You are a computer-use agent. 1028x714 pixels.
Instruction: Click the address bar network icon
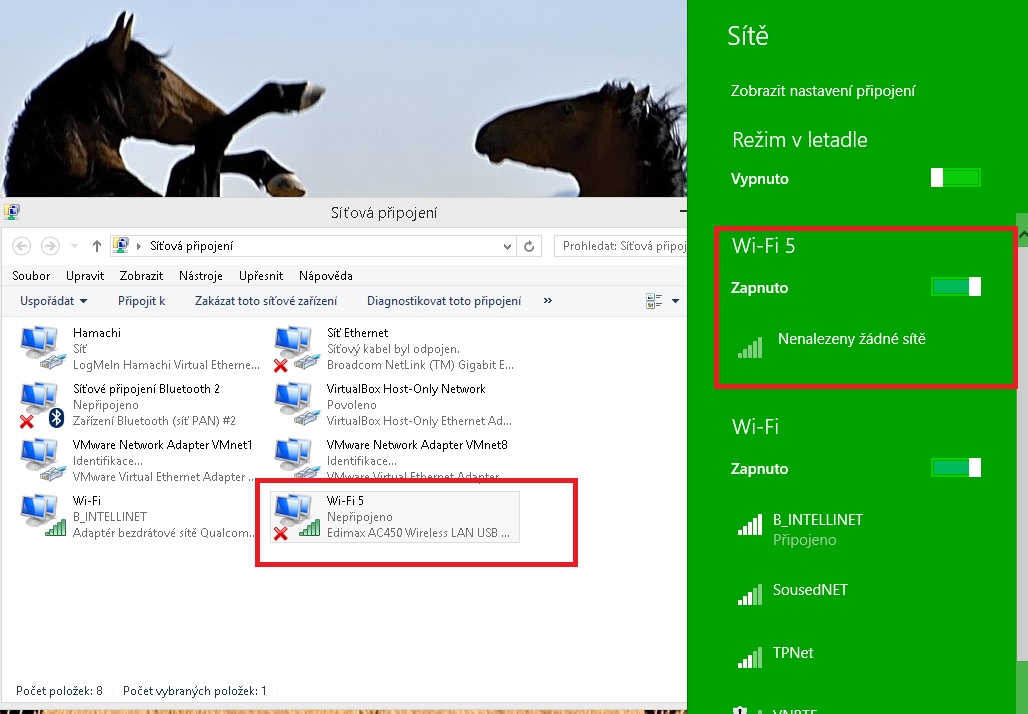pyautogui.click(x=121, y=246)
